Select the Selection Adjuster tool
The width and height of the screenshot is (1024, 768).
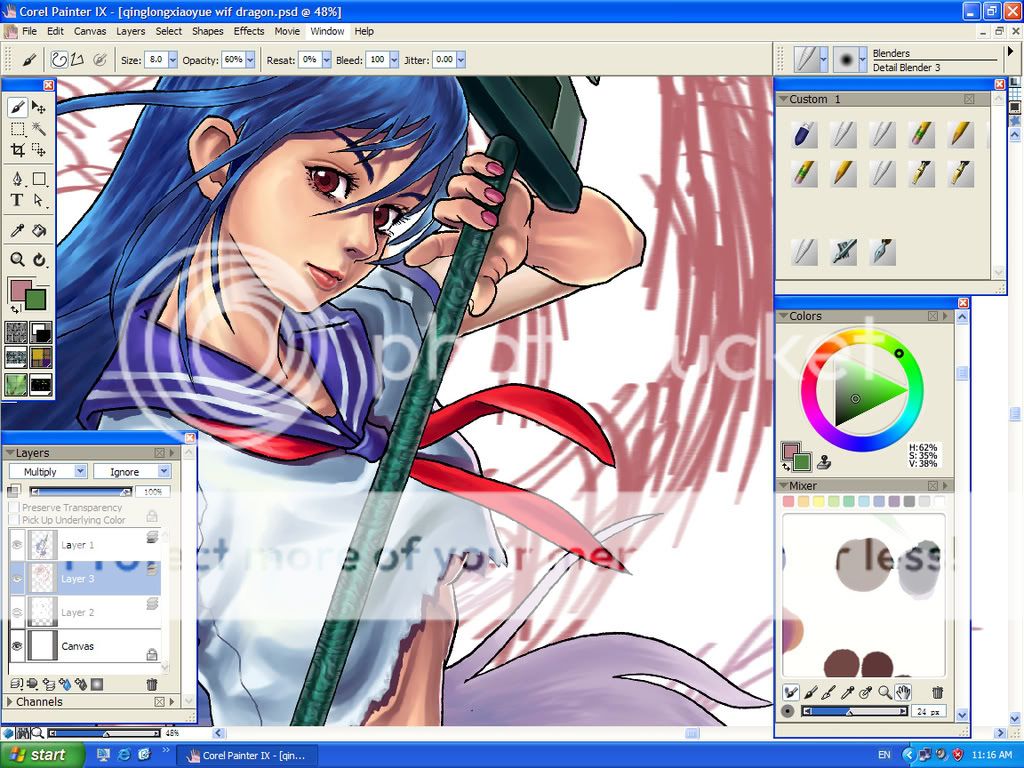click(39, 150)
